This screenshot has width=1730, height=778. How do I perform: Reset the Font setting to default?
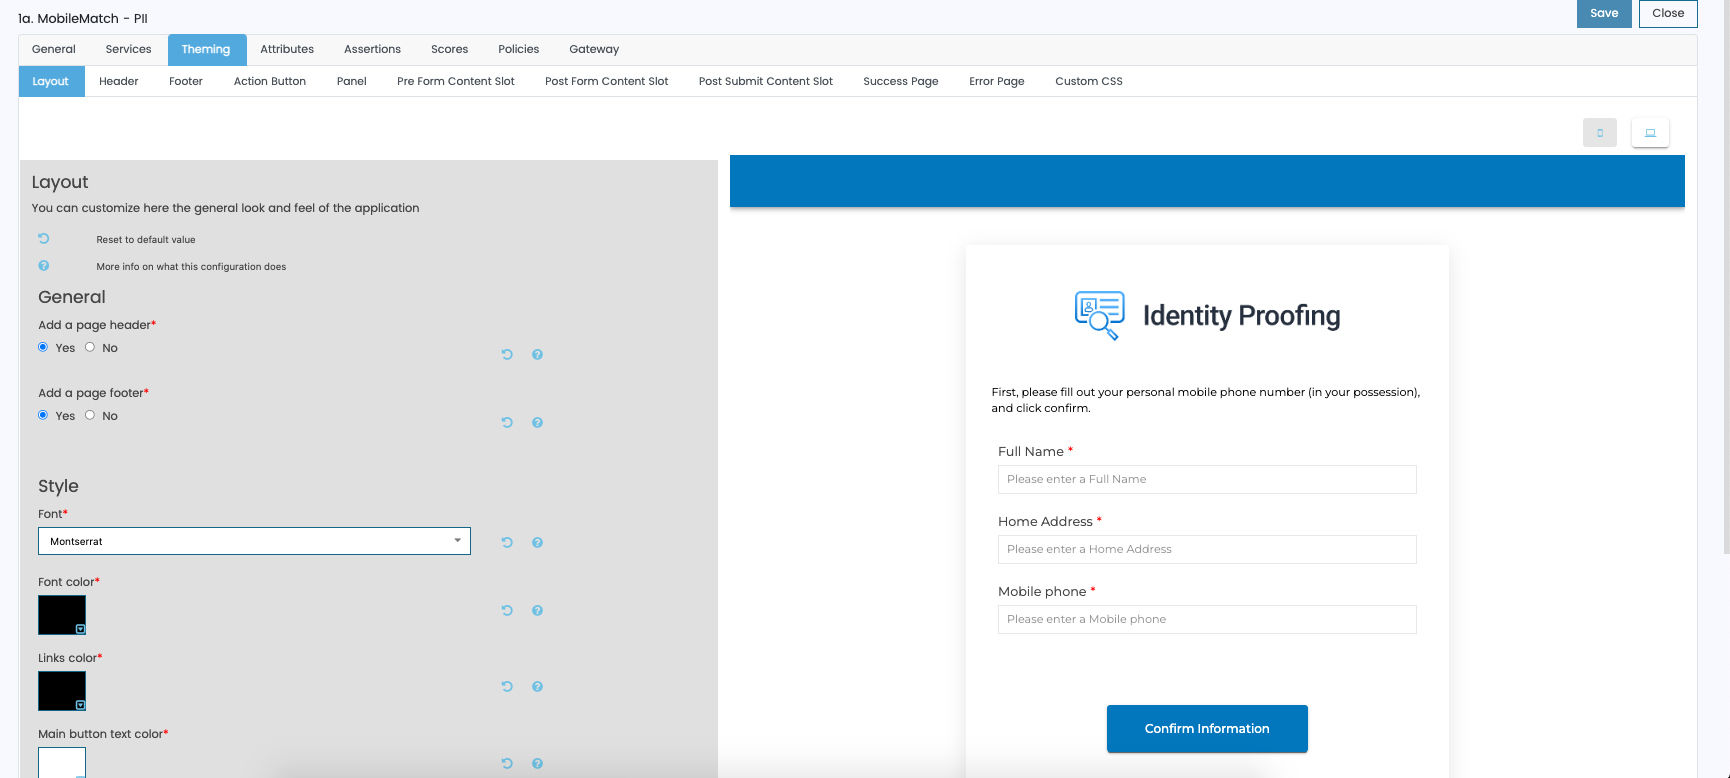507,543
